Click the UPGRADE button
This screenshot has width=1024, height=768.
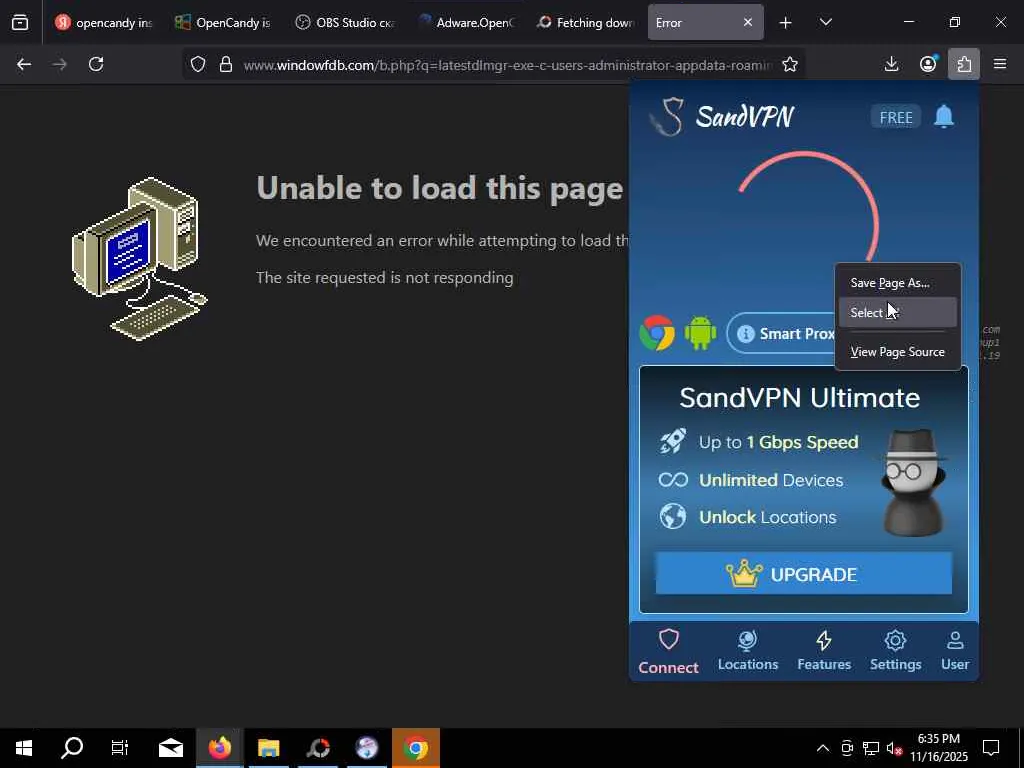(x=803, y=574)
